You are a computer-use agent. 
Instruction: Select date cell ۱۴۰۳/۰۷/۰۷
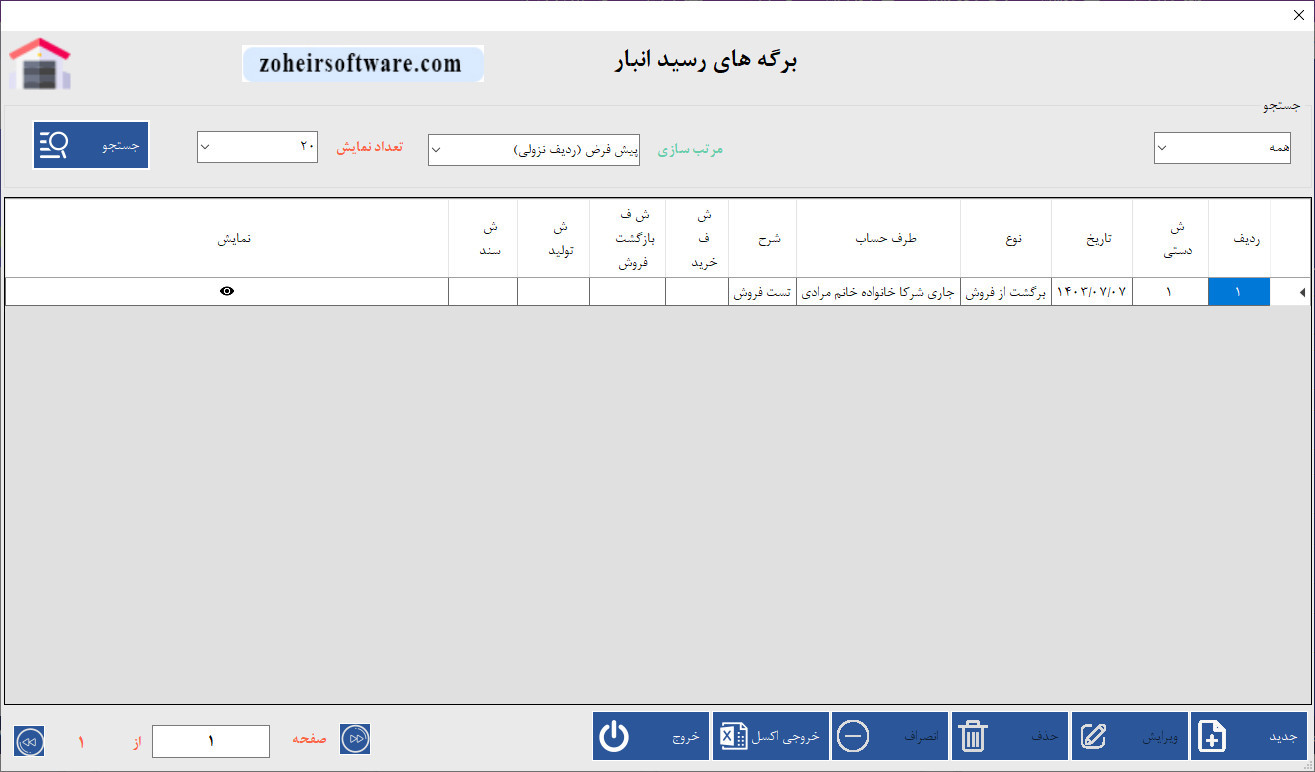click(x=1092, y=291)
